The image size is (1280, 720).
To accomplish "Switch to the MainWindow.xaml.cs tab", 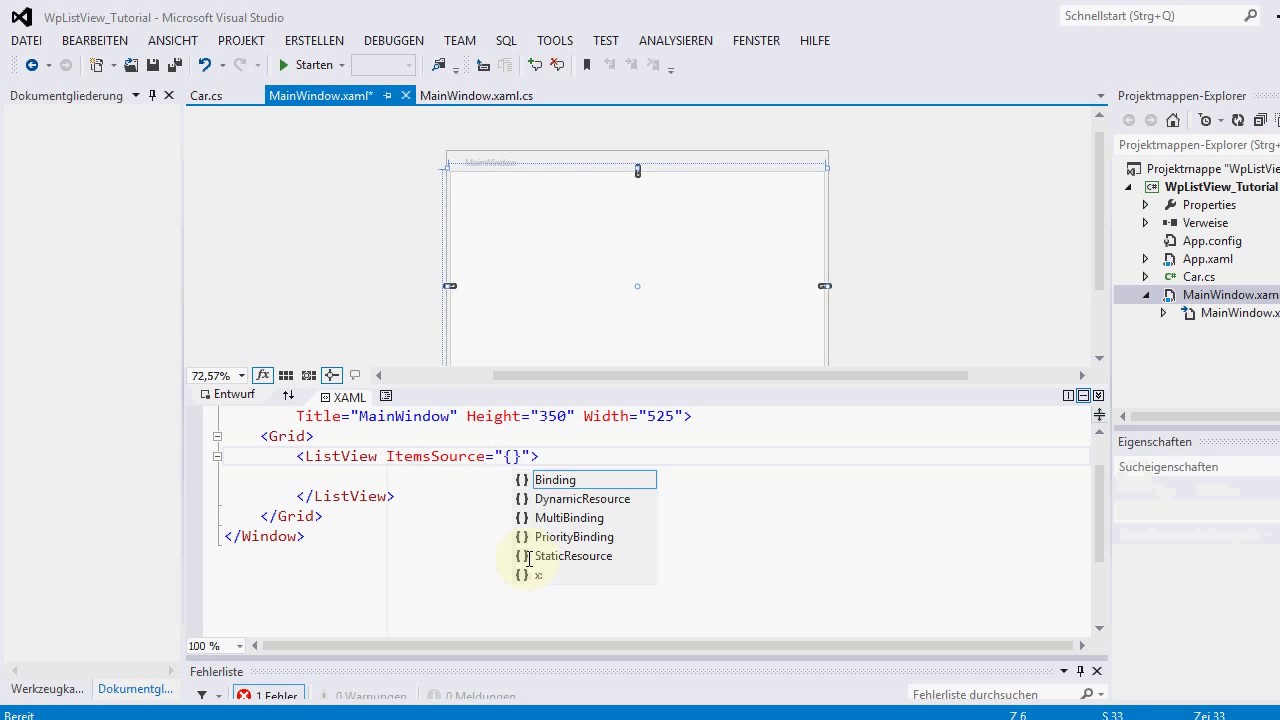I will click(x=476, y=96).
